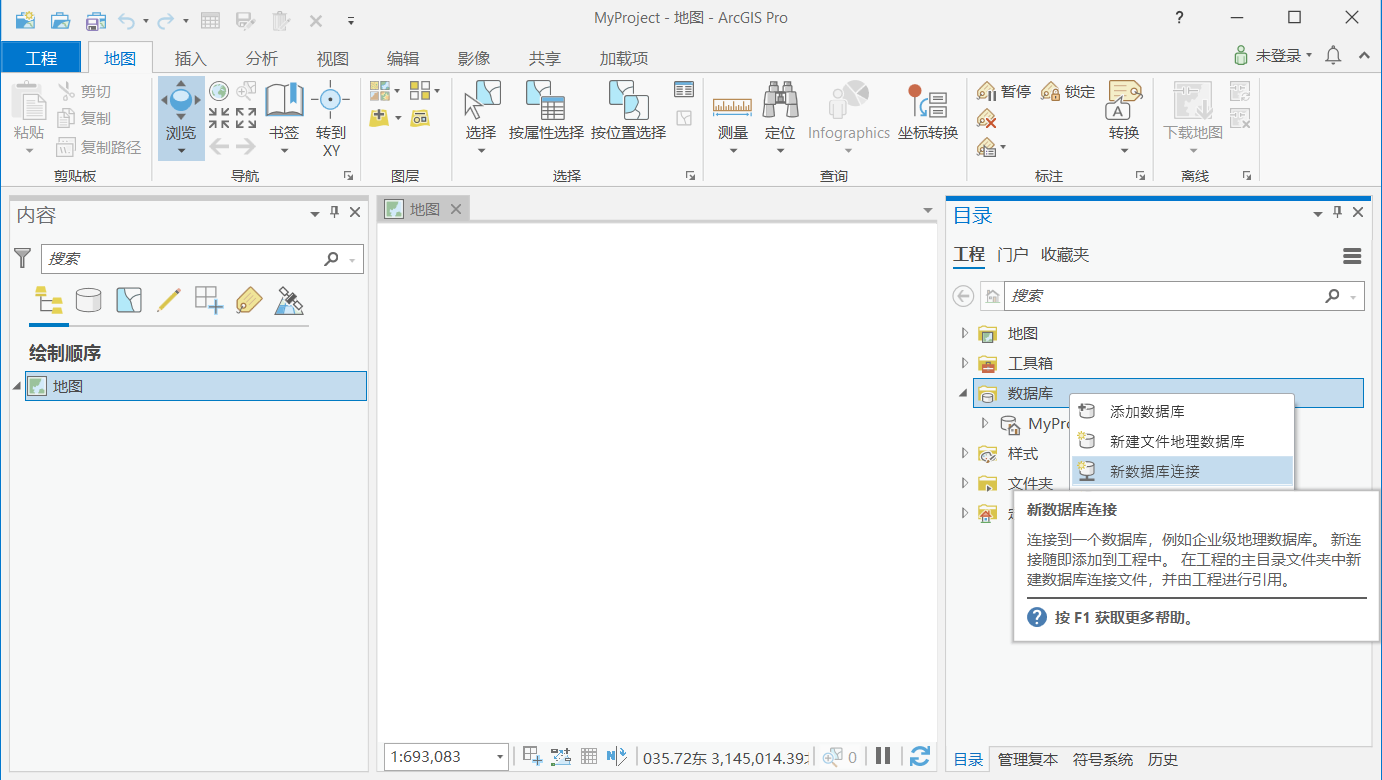Screen dimensions: 1382x780
Task: Expand the 样式 node in 目录 tree
Action: coord(964,453)
